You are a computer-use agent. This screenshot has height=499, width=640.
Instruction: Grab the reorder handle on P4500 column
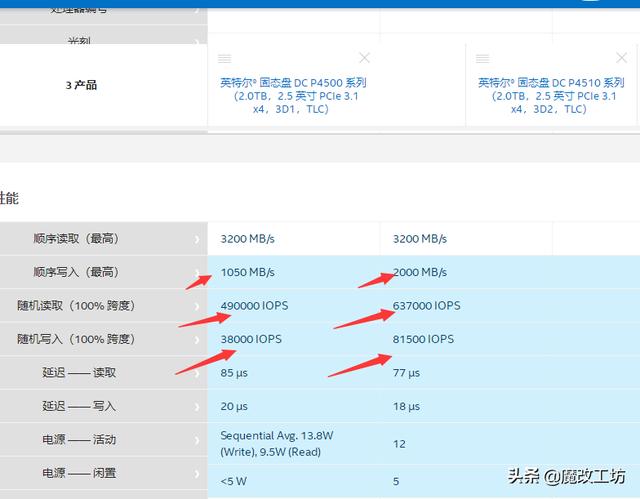[x=224, y=58]
